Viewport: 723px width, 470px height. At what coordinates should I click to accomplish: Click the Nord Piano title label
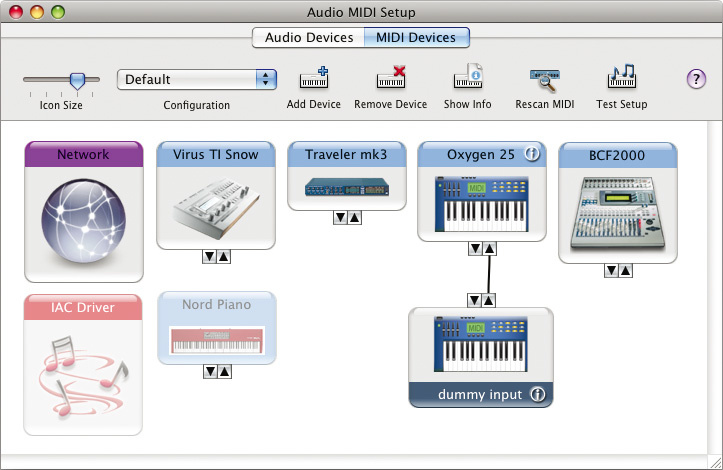pos(217,304)
